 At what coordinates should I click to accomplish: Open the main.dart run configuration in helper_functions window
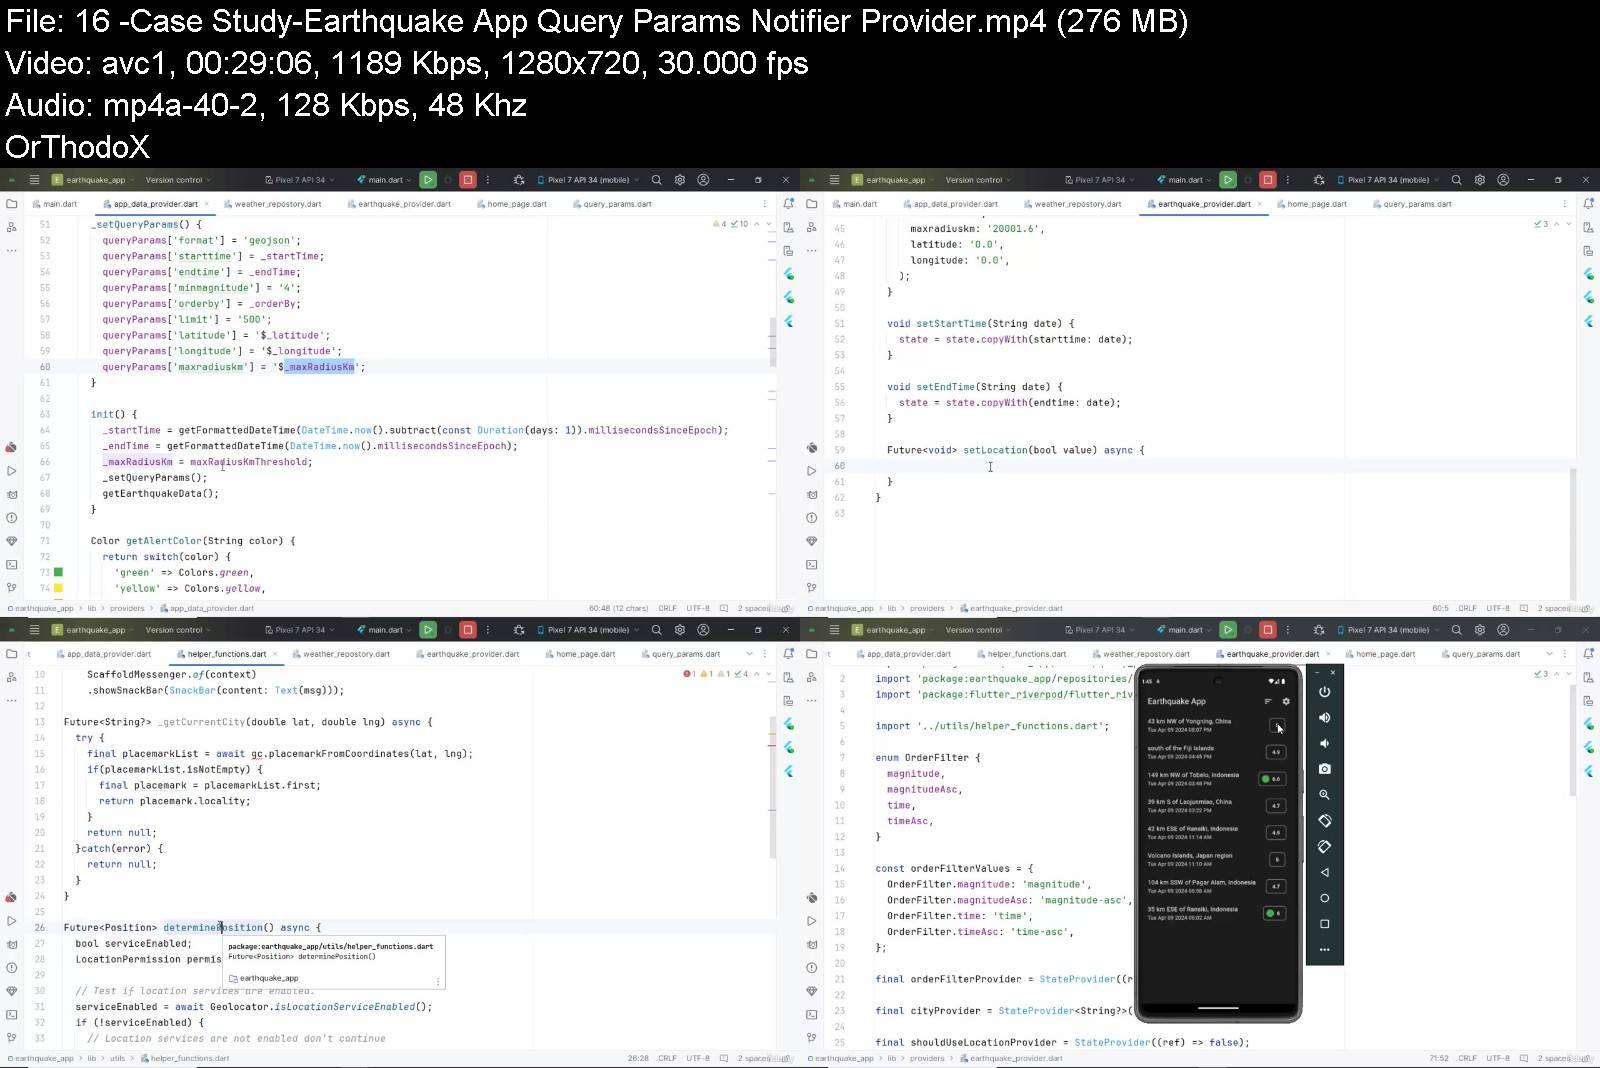386,630
